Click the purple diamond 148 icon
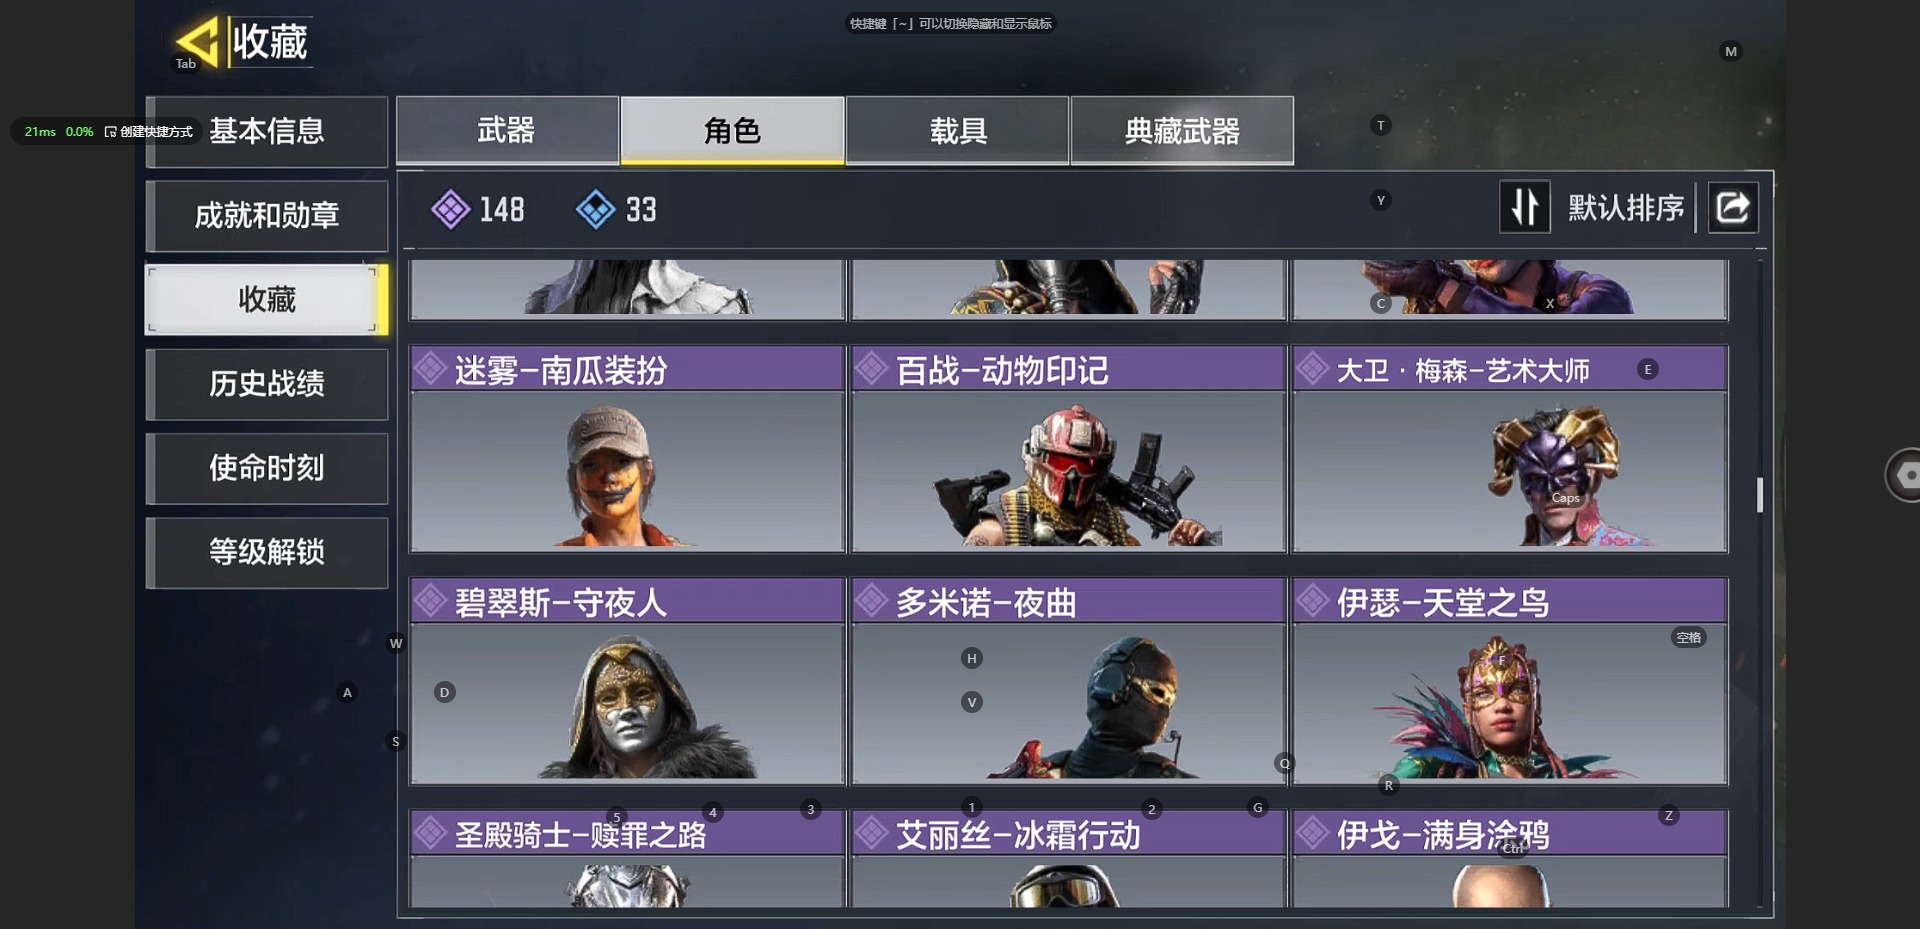This screenshot has height=929, width=1920. click(450, 210)
